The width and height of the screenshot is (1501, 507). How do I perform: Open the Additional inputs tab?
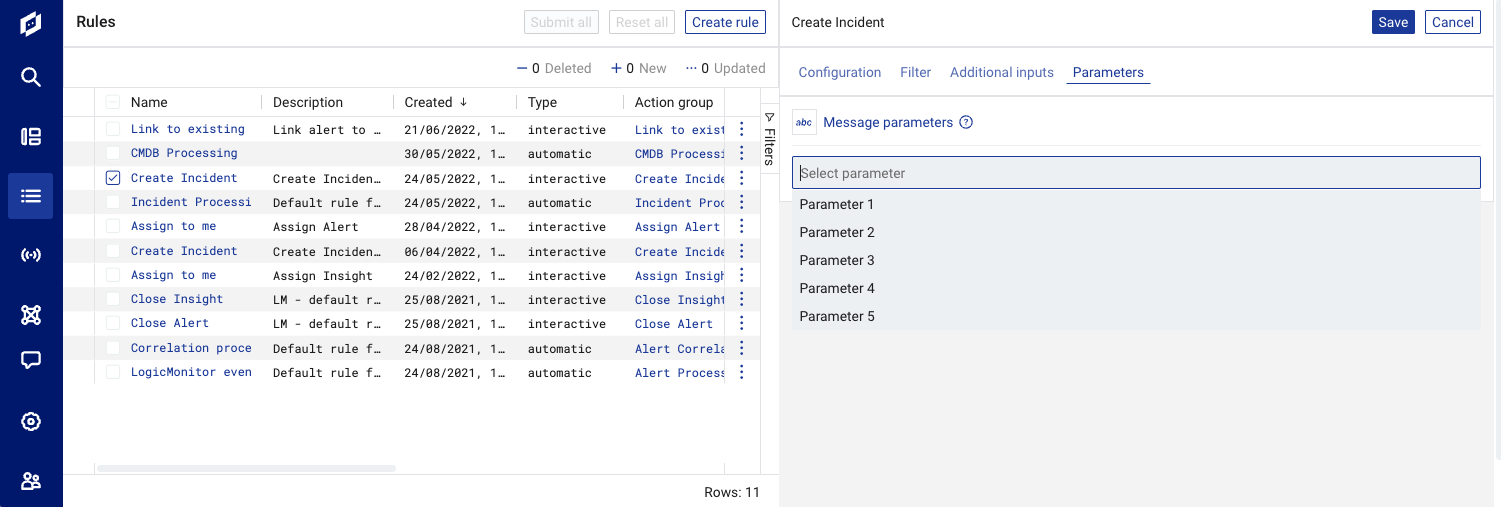click(1002, 72)
